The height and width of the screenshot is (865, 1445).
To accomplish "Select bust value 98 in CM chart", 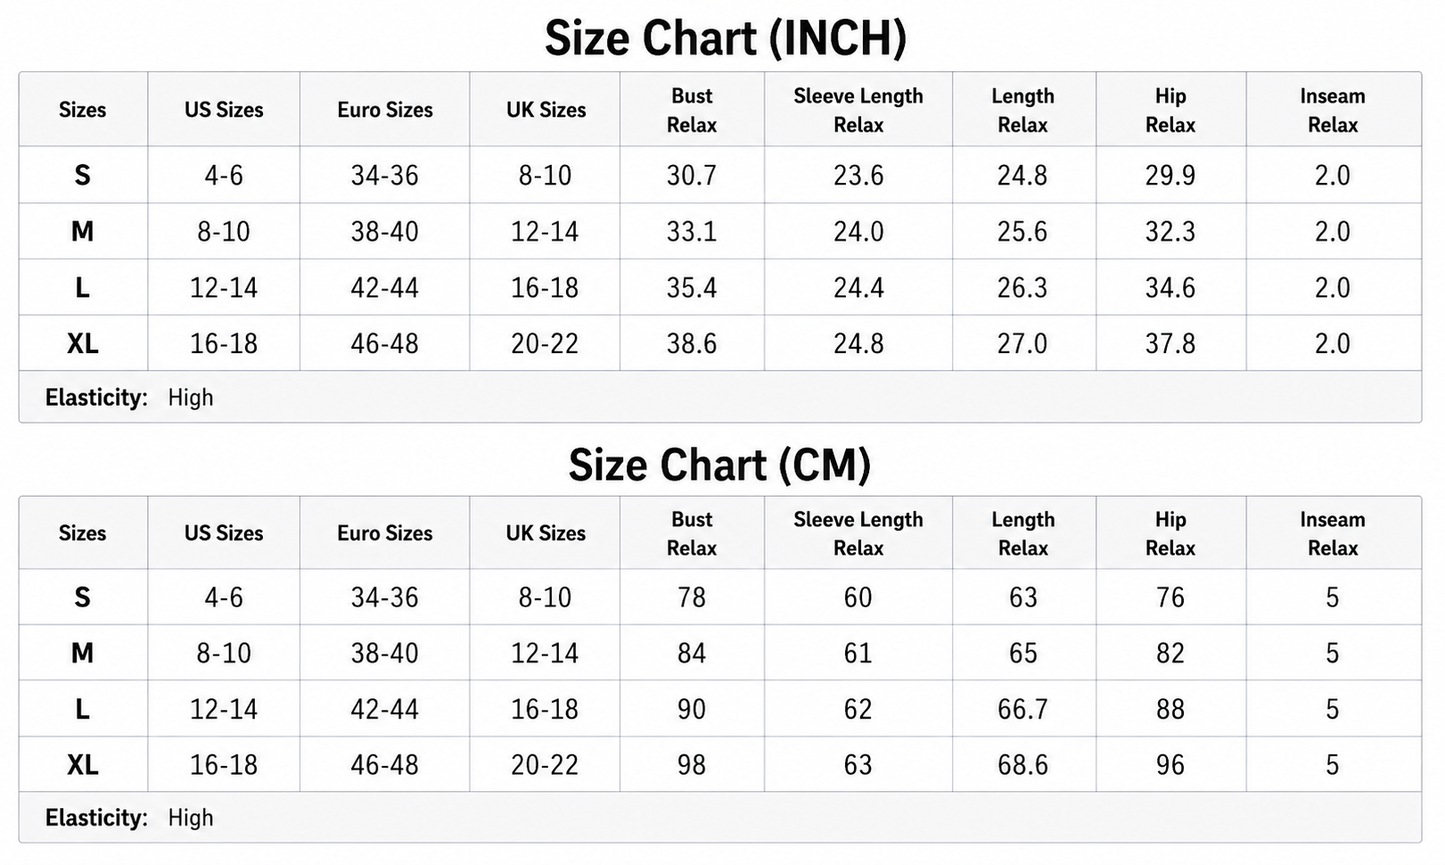I will (692, 765).
